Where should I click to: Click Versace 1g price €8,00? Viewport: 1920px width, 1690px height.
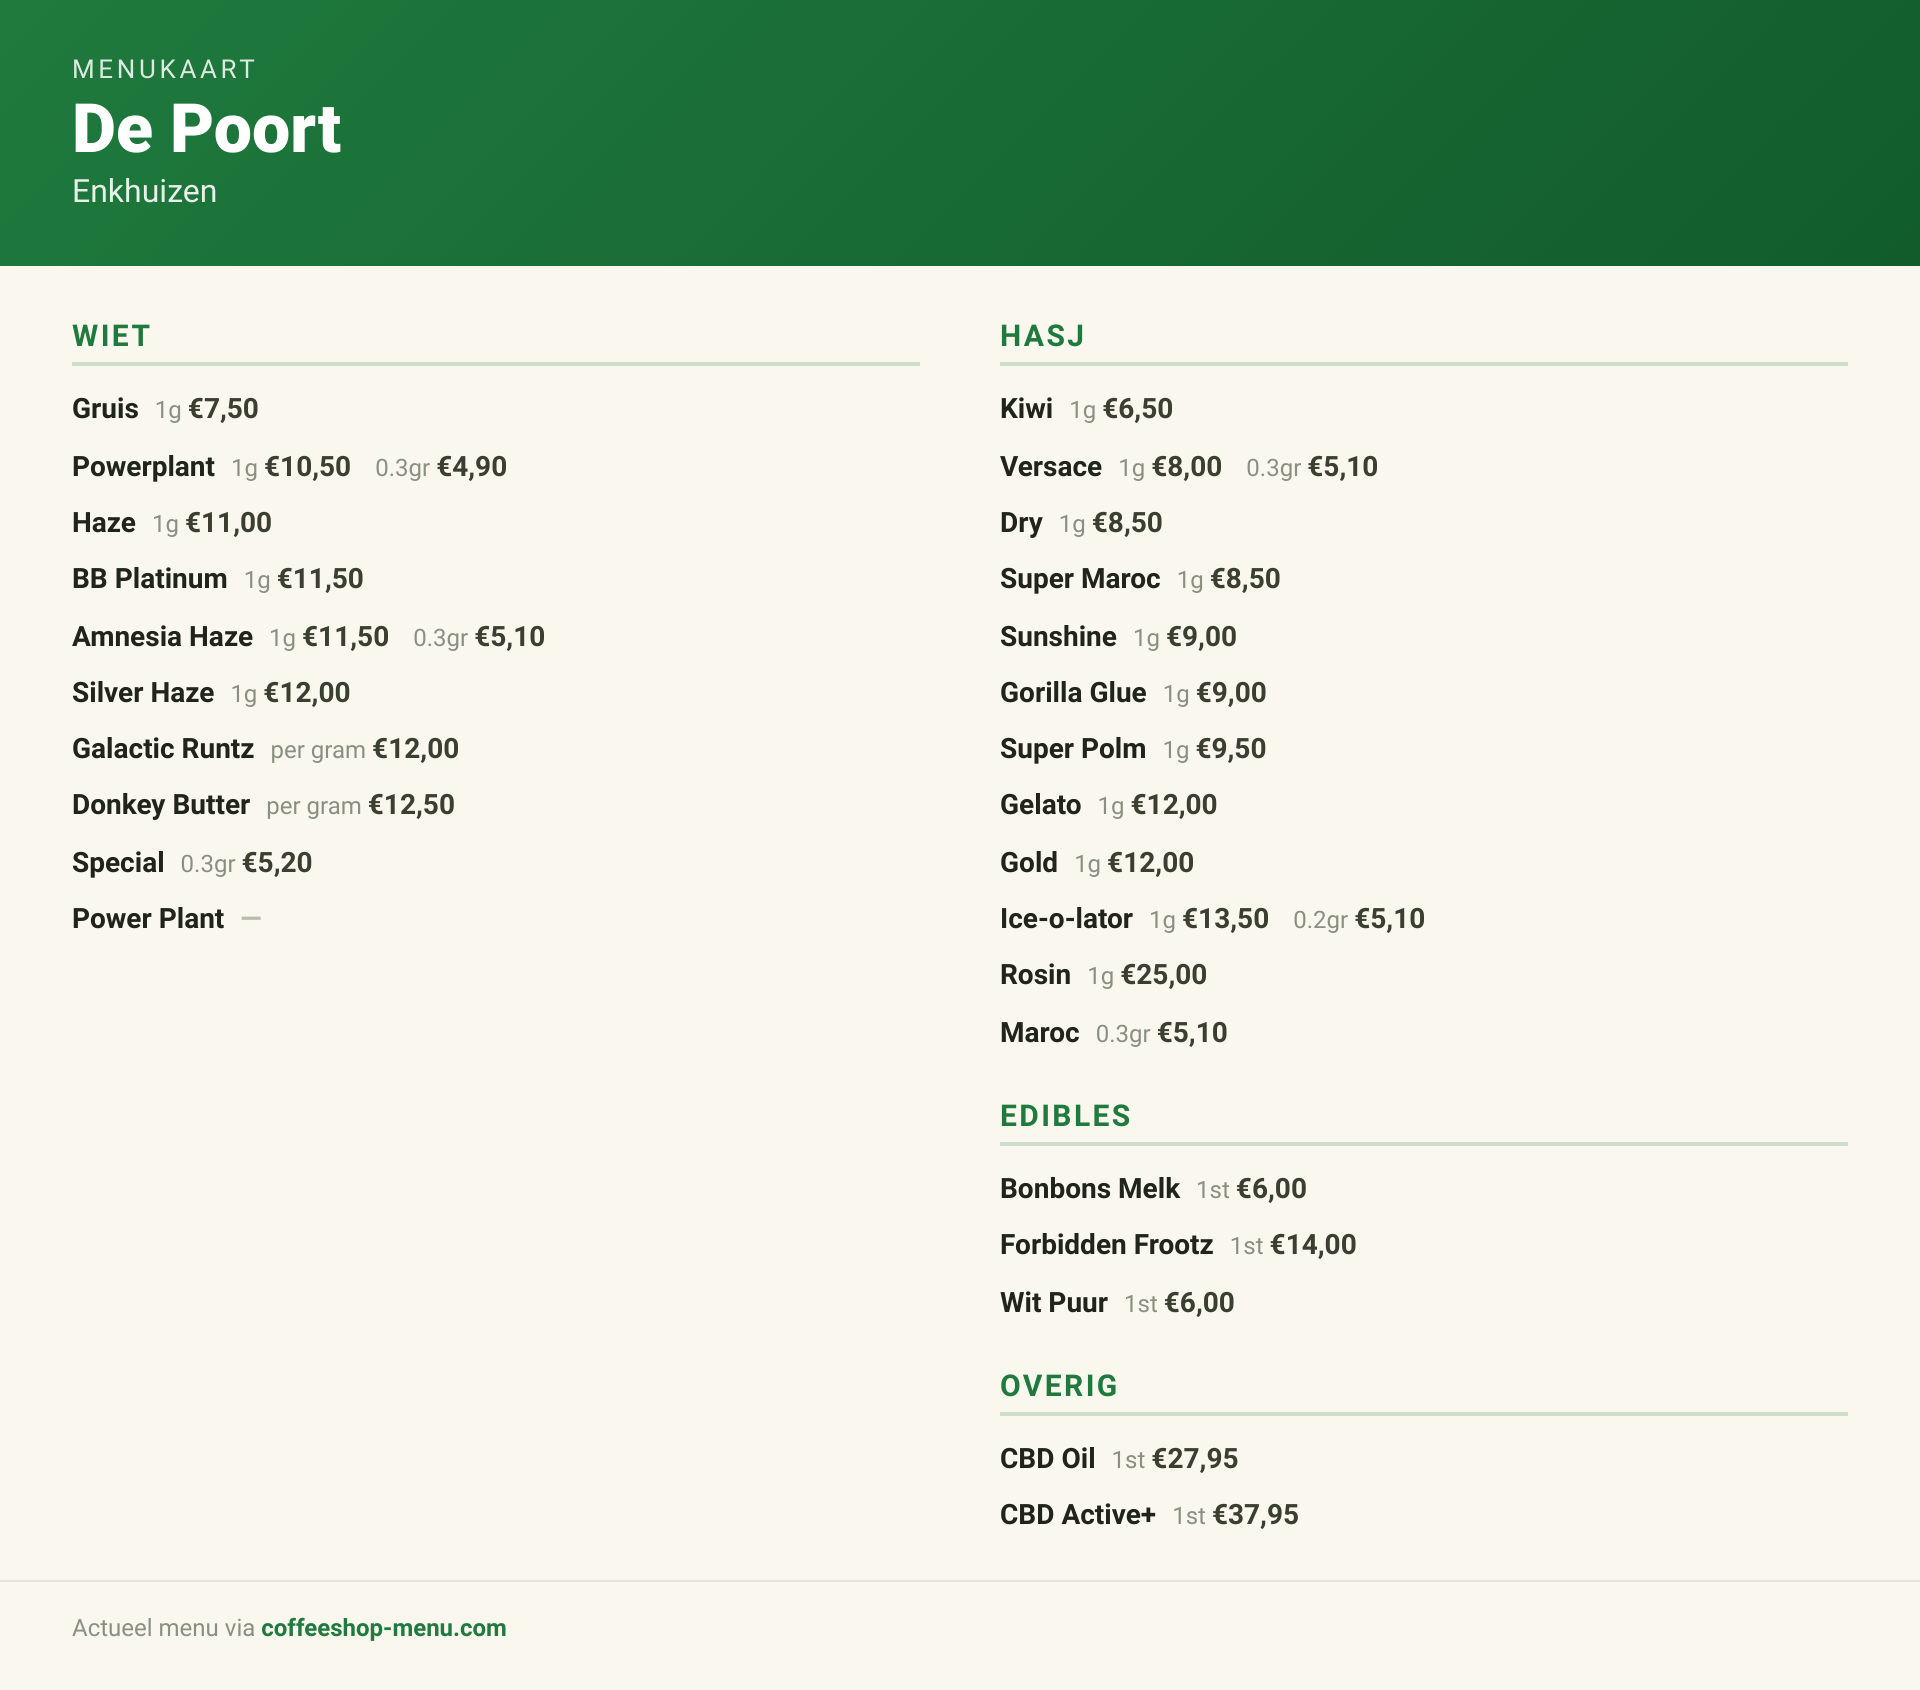(1187, 467)
